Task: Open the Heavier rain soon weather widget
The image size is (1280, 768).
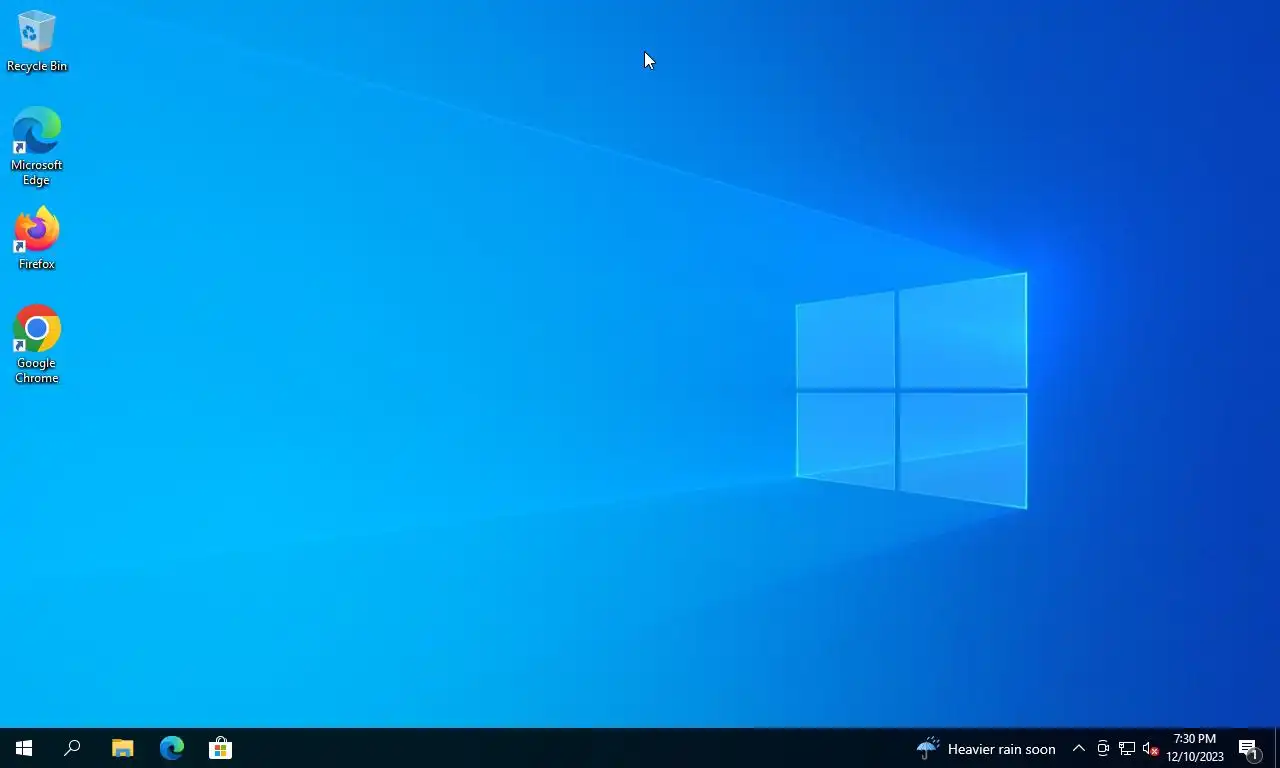Action: pos(986,749)
